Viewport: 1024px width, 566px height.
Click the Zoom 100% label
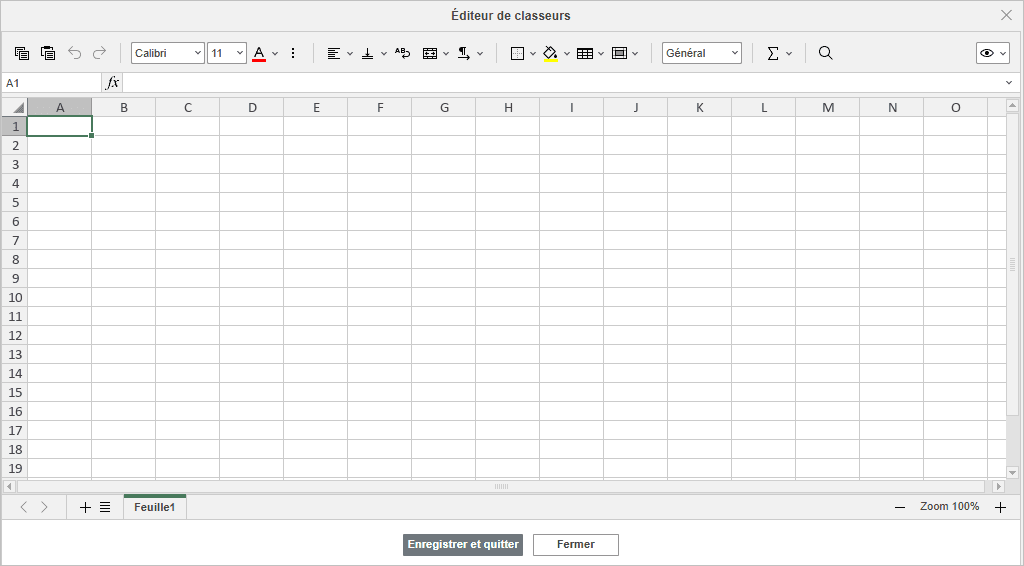[x=950, y=507]
